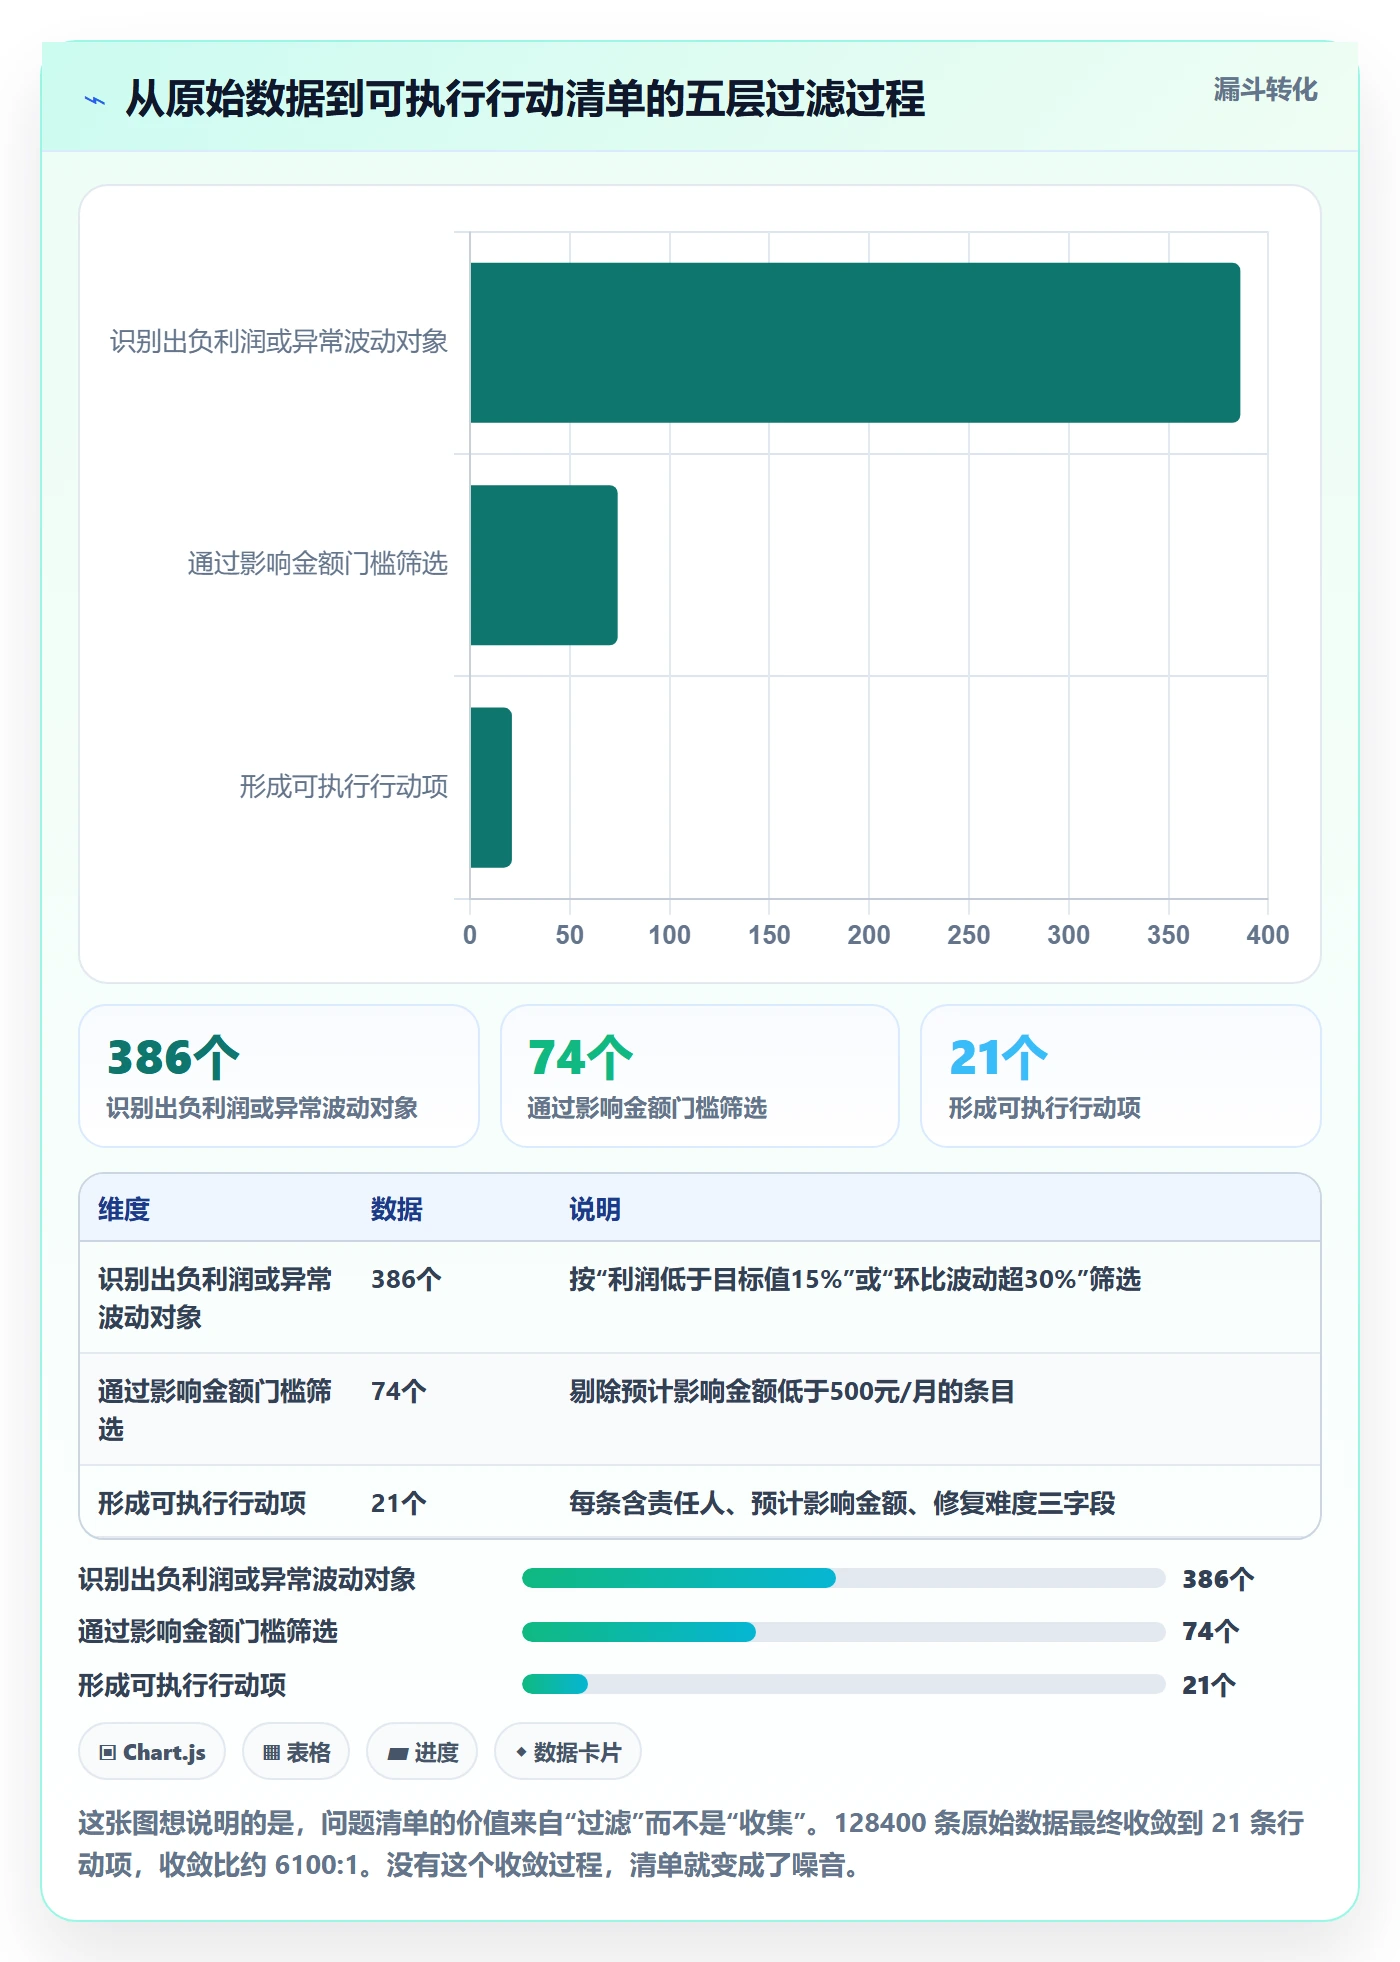Viewport: 1400px width, 1962px height.
Task: Click the progress bar for 识别出负利润或异常波动对象
Action: [844, 1578]
